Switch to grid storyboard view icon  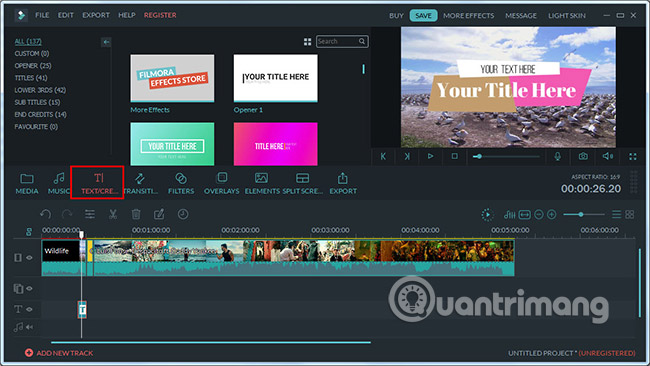630,215
